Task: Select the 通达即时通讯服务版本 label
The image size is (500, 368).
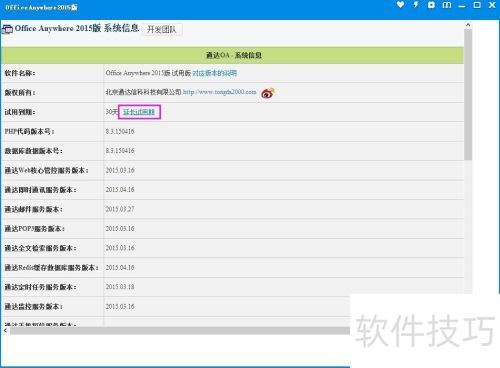Action: 40,190
